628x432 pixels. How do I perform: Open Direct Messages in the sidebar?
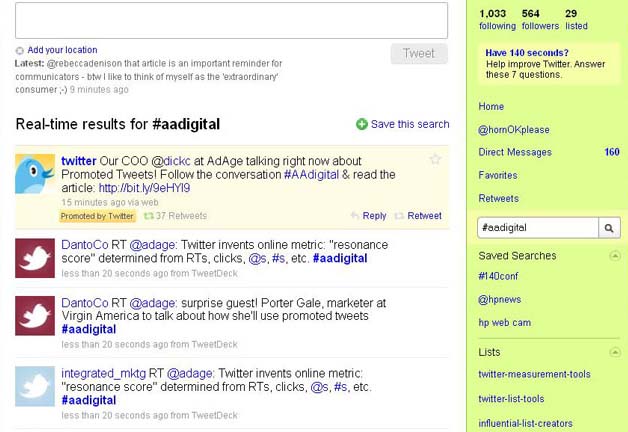point(515,152)
